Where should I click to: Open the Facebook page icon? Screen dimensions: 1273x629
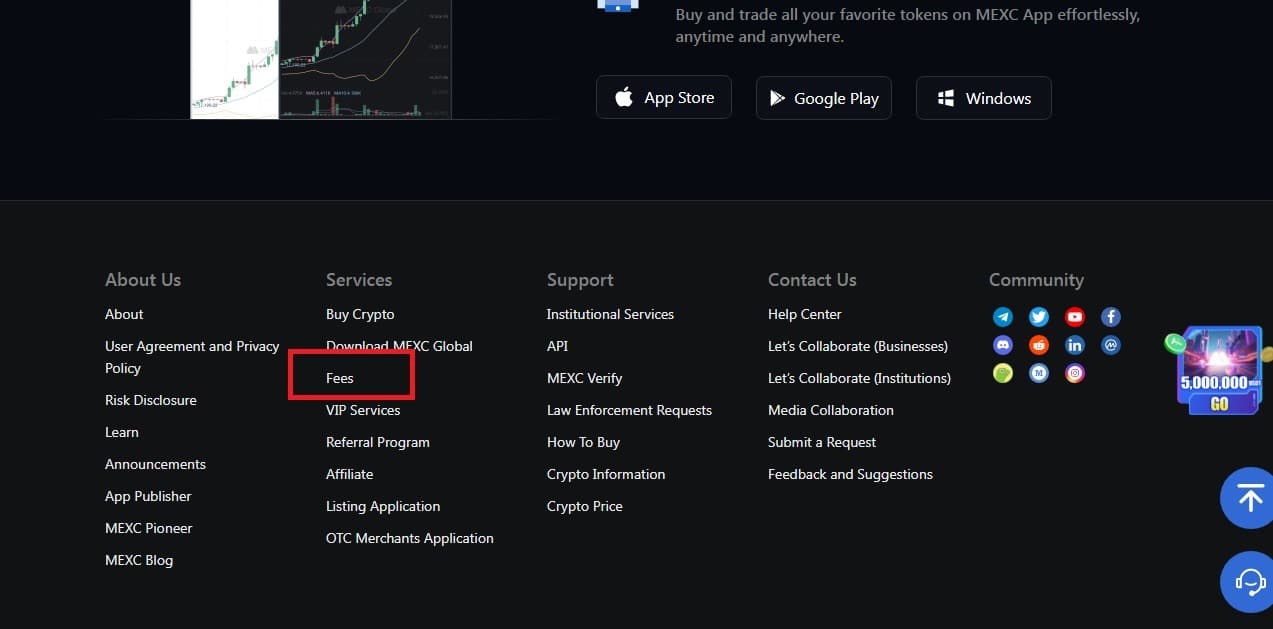tap(1111, 317)
